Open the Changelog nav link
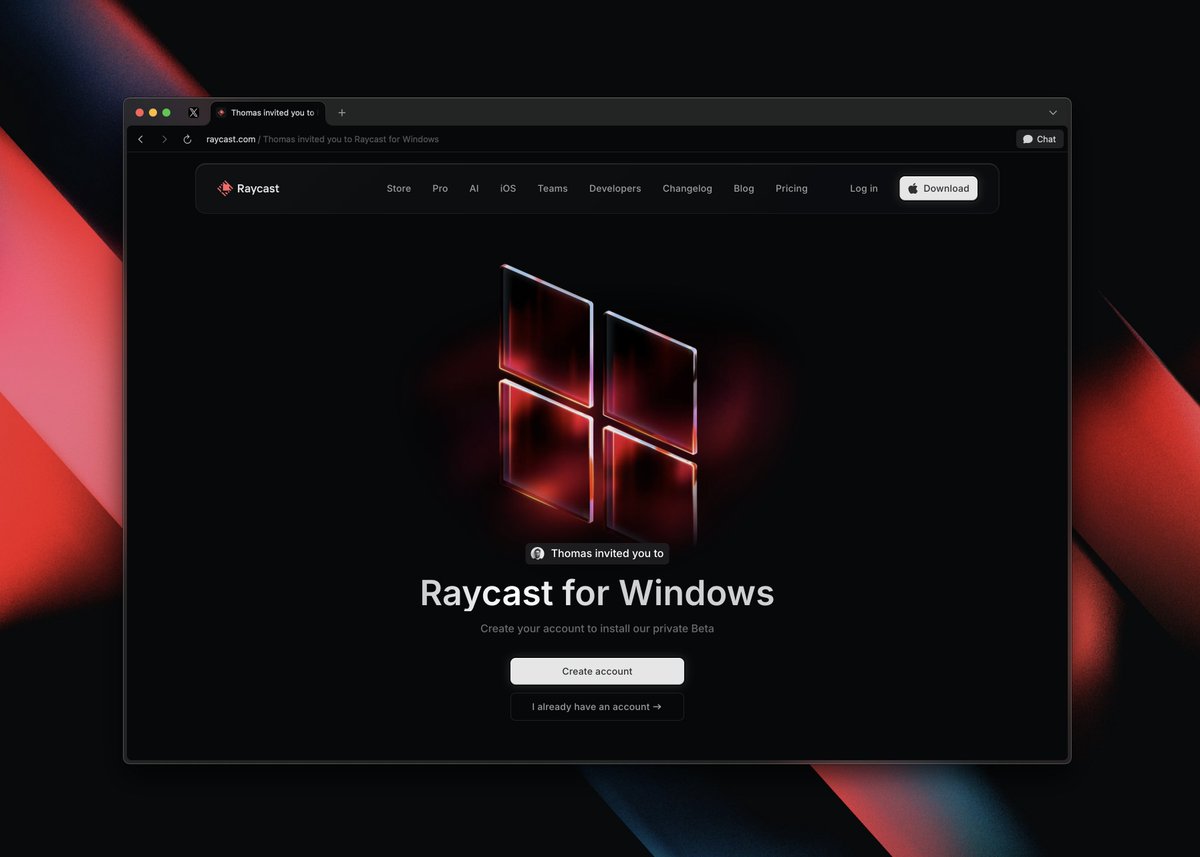This screenshot has width=1200, height=857. (x=687, y=188)
